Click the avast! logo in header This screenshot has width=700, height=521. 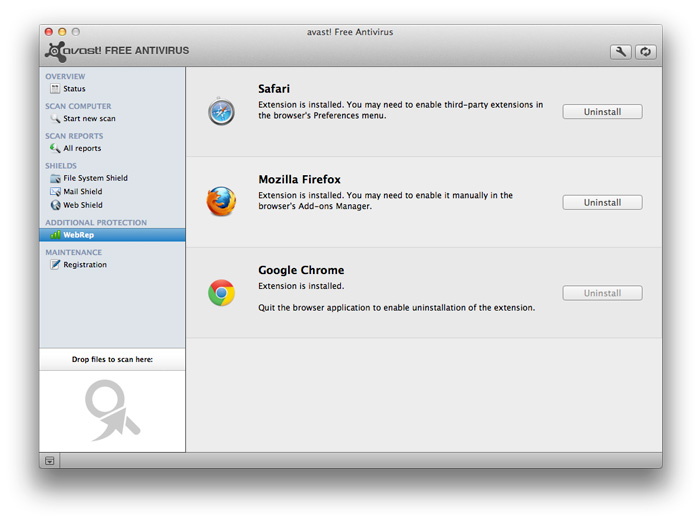(x=116, y=51)
